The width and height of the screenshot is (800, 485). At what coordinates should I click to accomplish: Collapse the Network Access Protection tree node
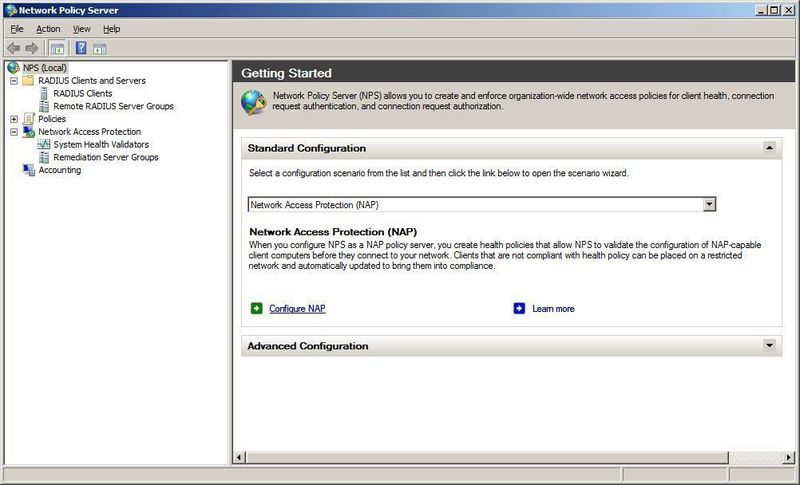point(14,132)
